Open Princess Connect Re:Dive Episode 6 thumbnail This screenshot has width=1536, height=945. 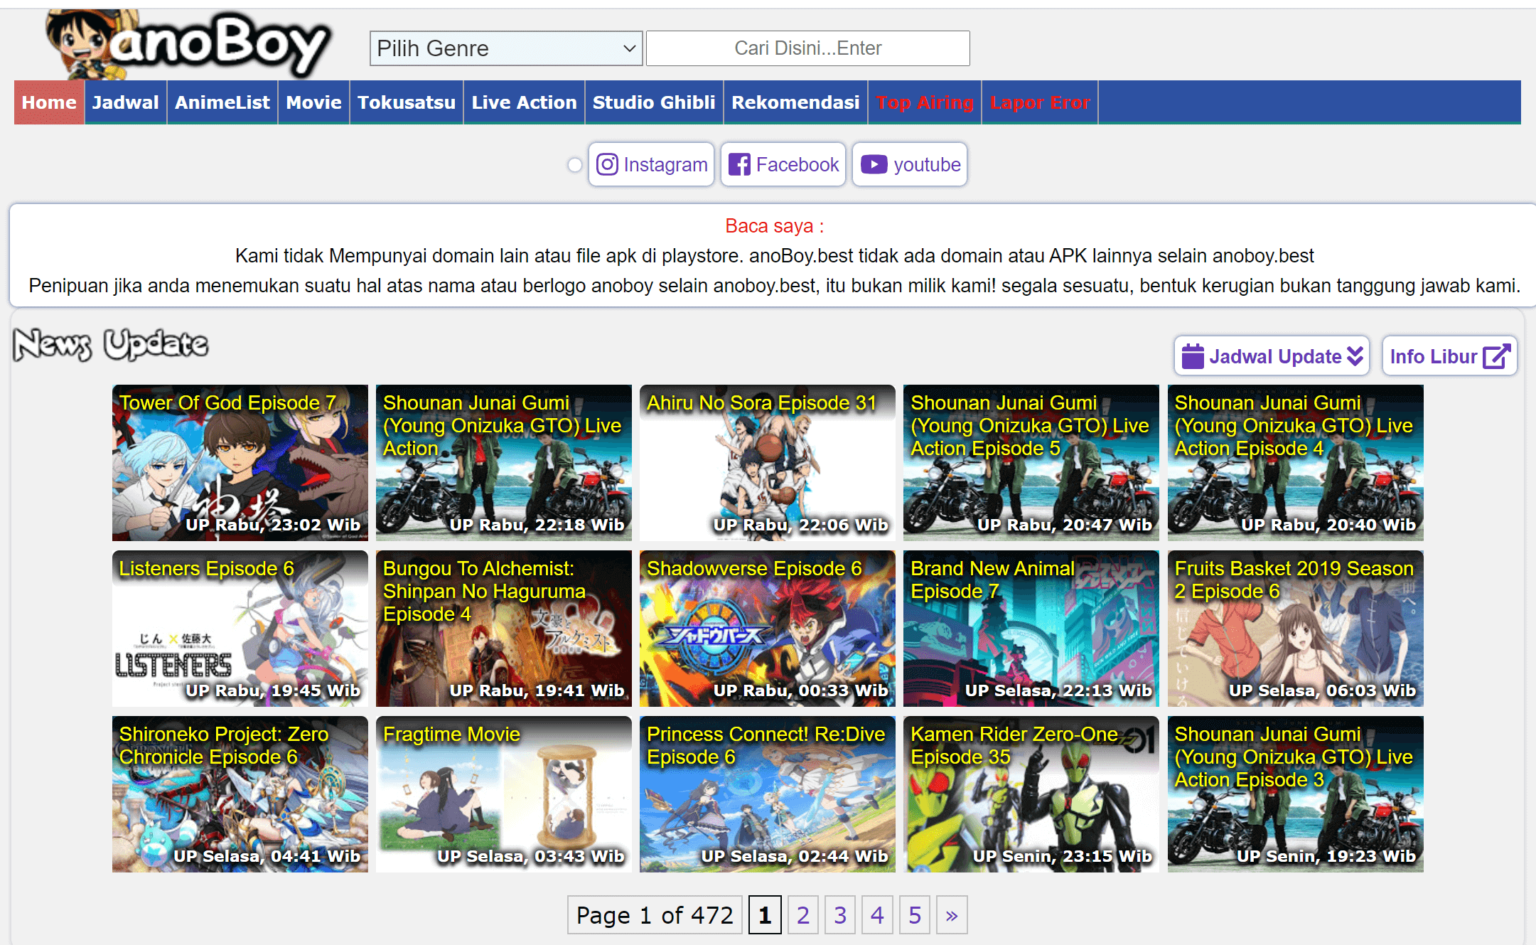(768, 794)
